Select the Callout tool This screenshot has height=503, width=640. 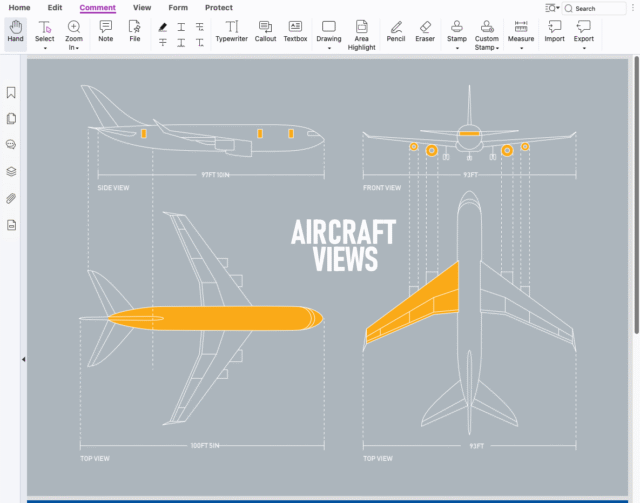pyautogui.click(x=265, y=32)
